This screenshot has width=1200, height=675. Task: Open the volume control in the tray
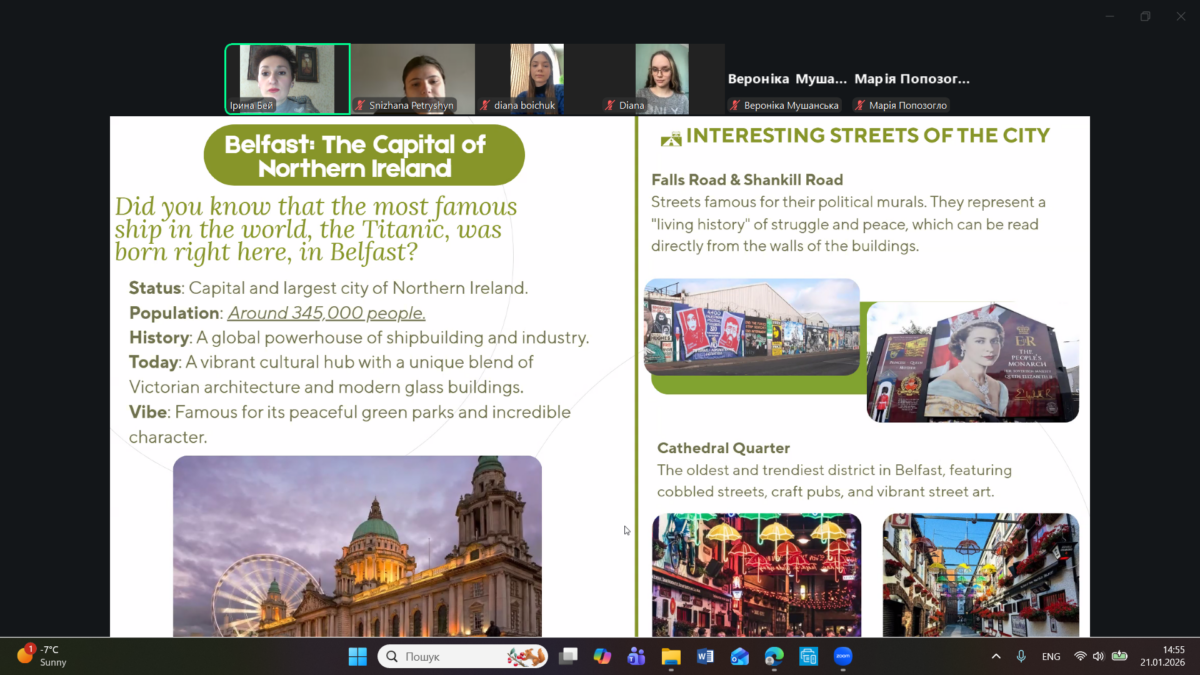coord(1098,657)
